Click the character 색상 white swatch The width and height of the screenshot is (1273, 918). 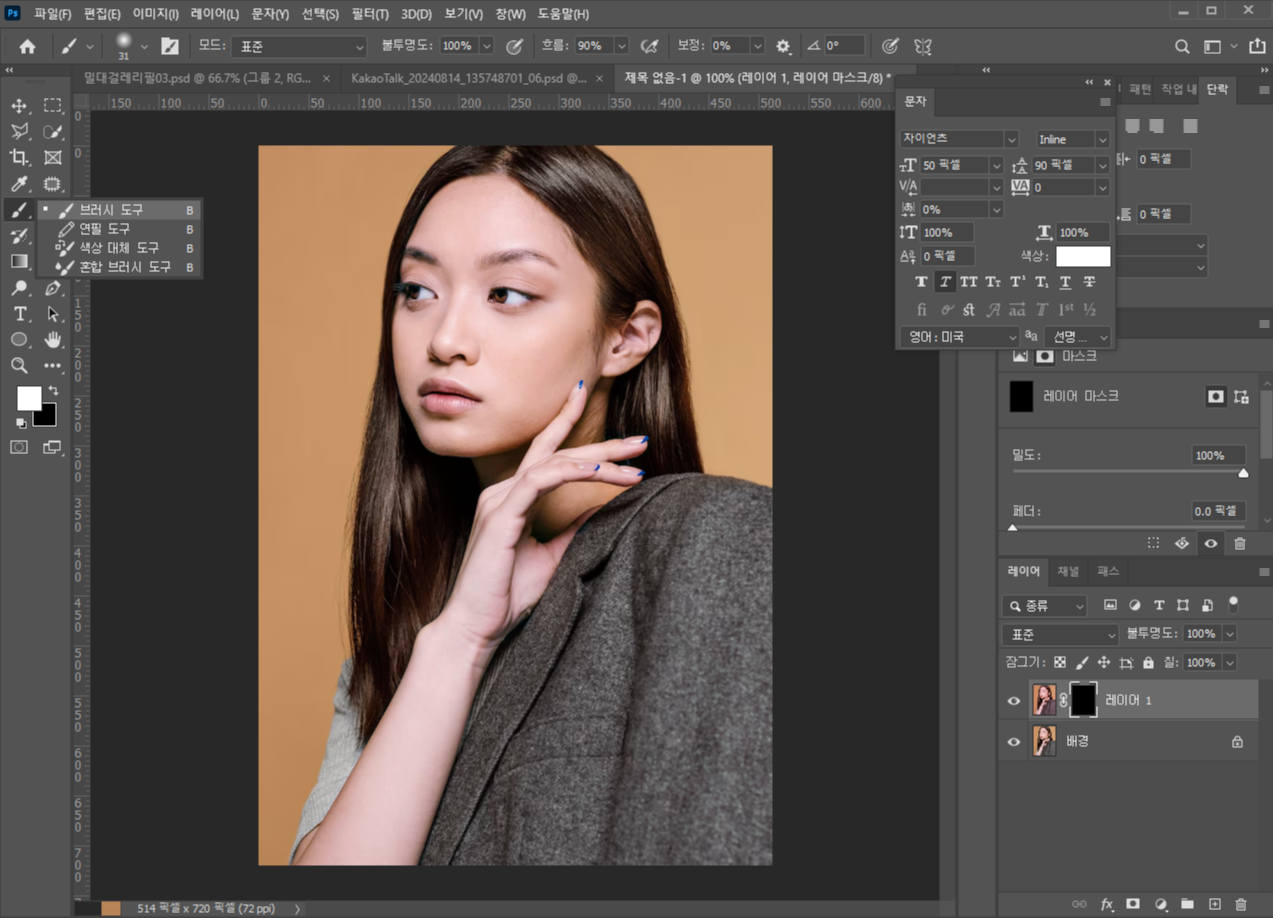coord(1082,256)
